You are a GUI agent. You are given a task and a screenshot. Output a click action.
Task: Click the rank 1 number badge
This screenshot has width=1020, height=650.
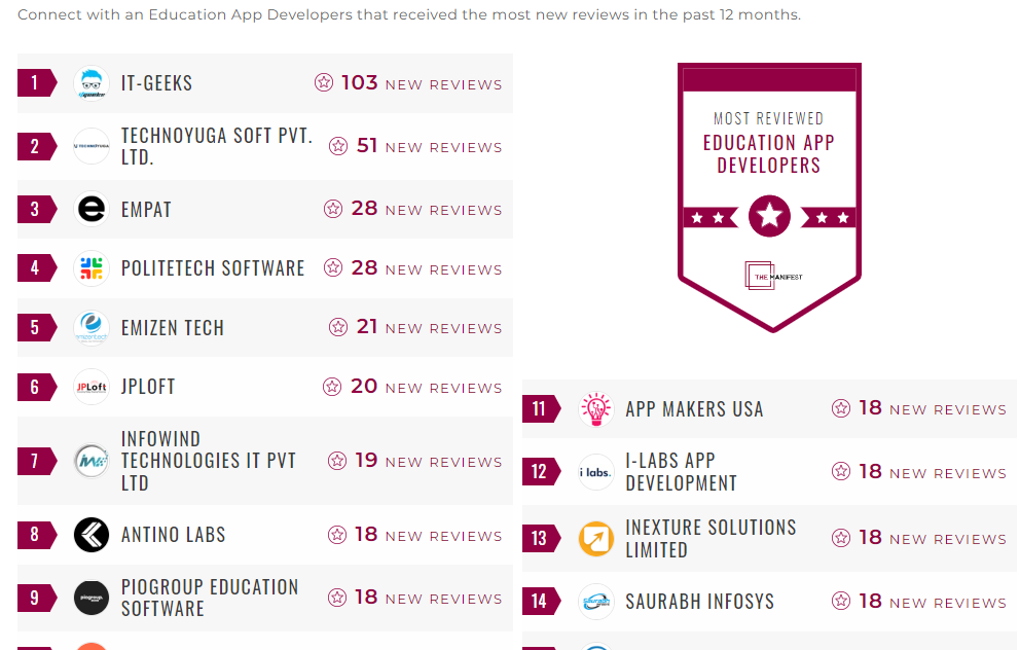pos(36,83)
